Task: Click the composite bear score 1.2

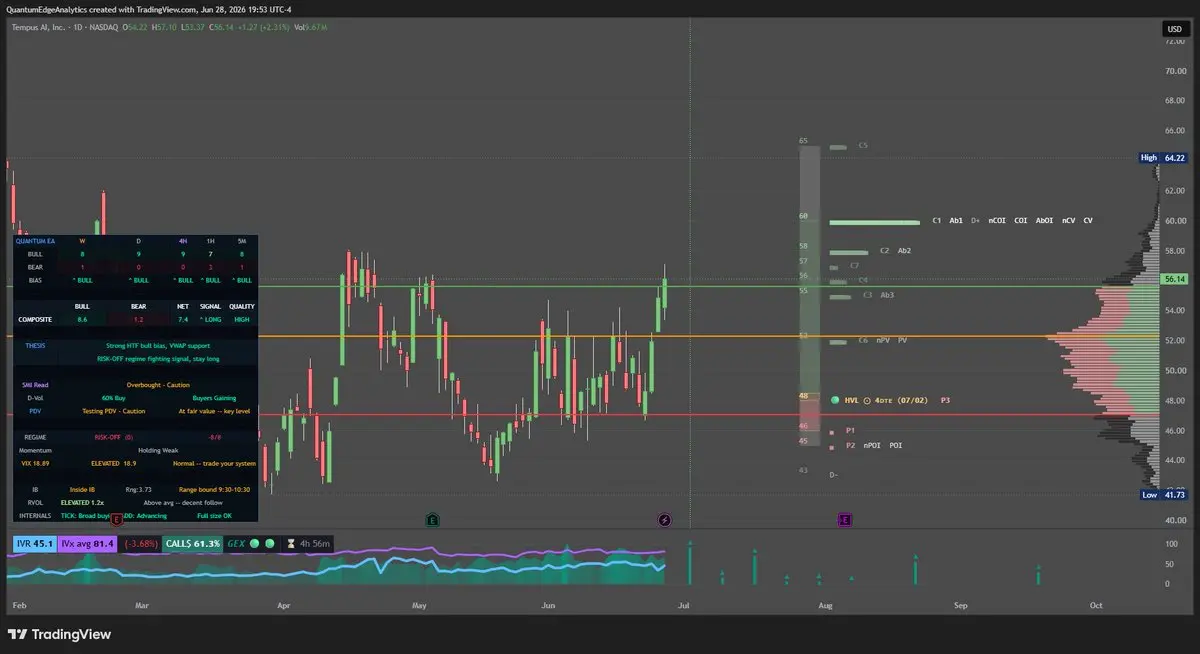Action: (x=138, y=320)
